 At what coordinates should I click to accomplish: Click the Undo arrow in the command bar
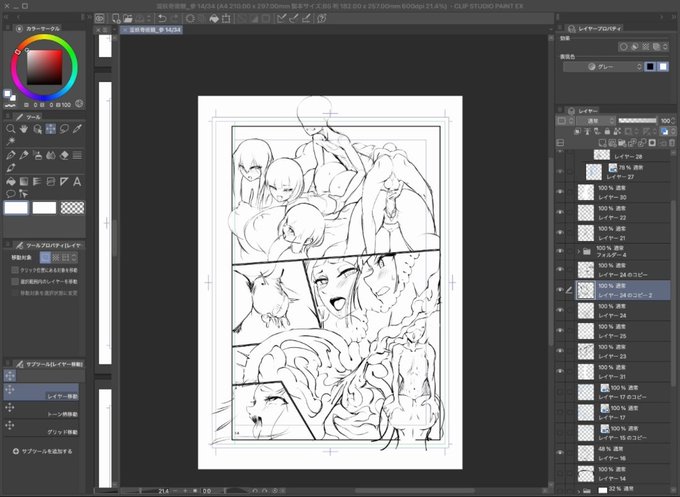(162, 19)
